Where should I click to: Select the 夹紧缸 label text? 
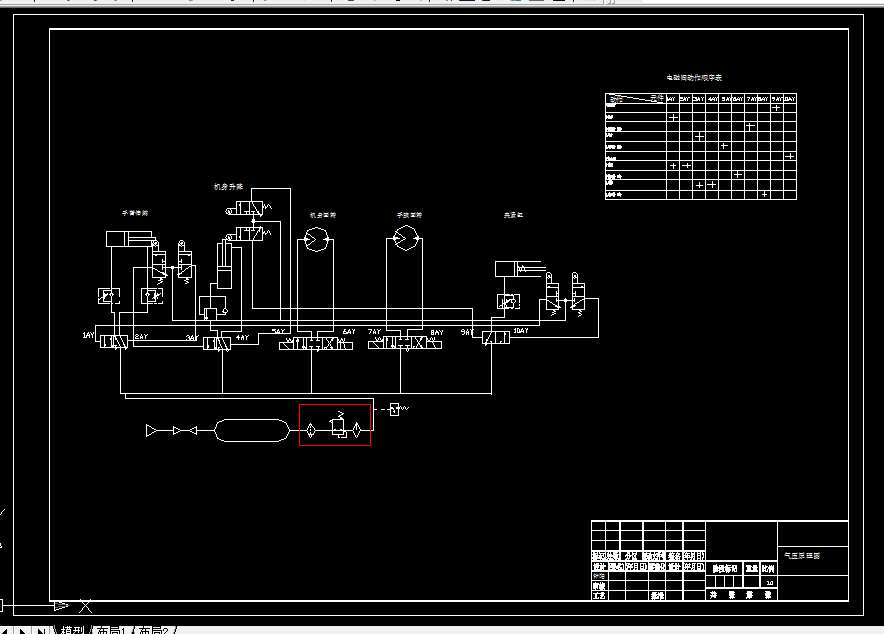(513, 215)
